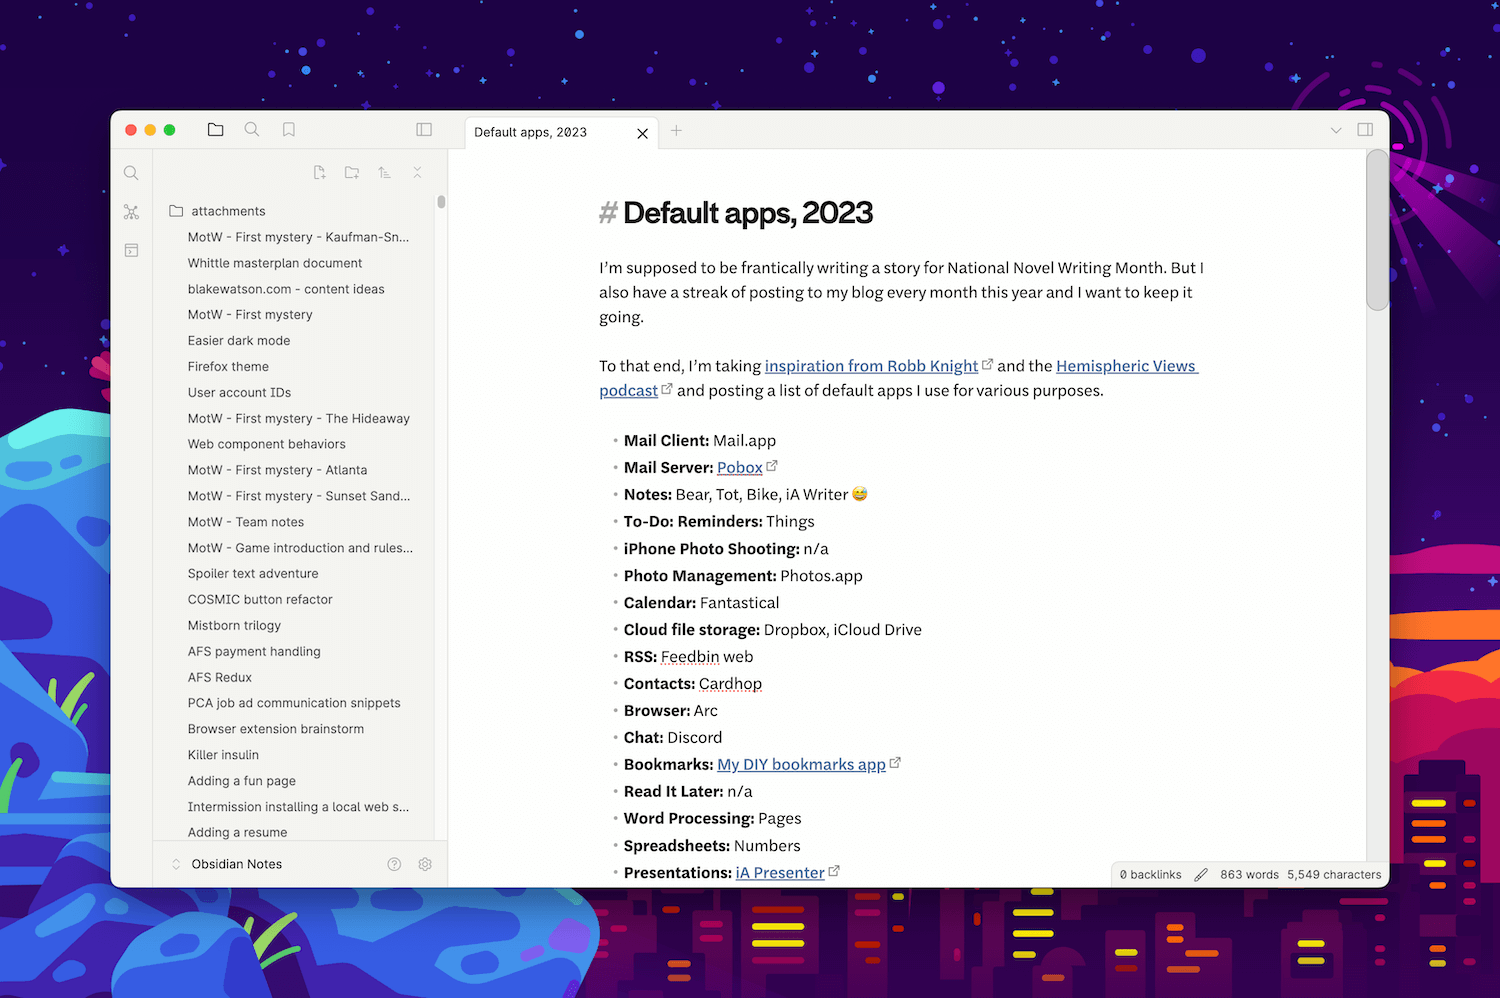Toggle editing mode with the pencil icon
The height and width of the screenshot is (998, 1500).
(1201, 874)
